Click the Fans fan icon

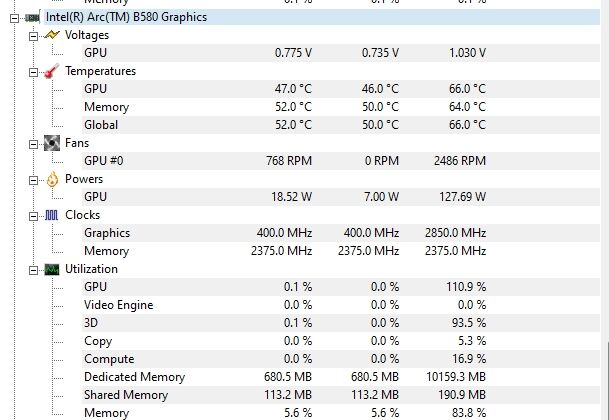pos(52,143)
